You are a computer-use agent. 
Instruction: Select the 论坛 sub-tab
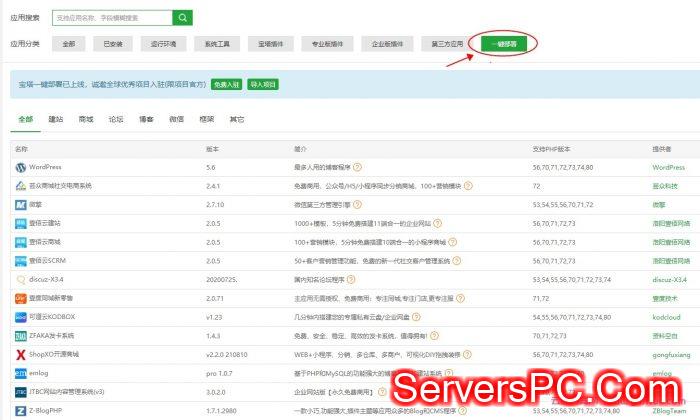[116, 119]
